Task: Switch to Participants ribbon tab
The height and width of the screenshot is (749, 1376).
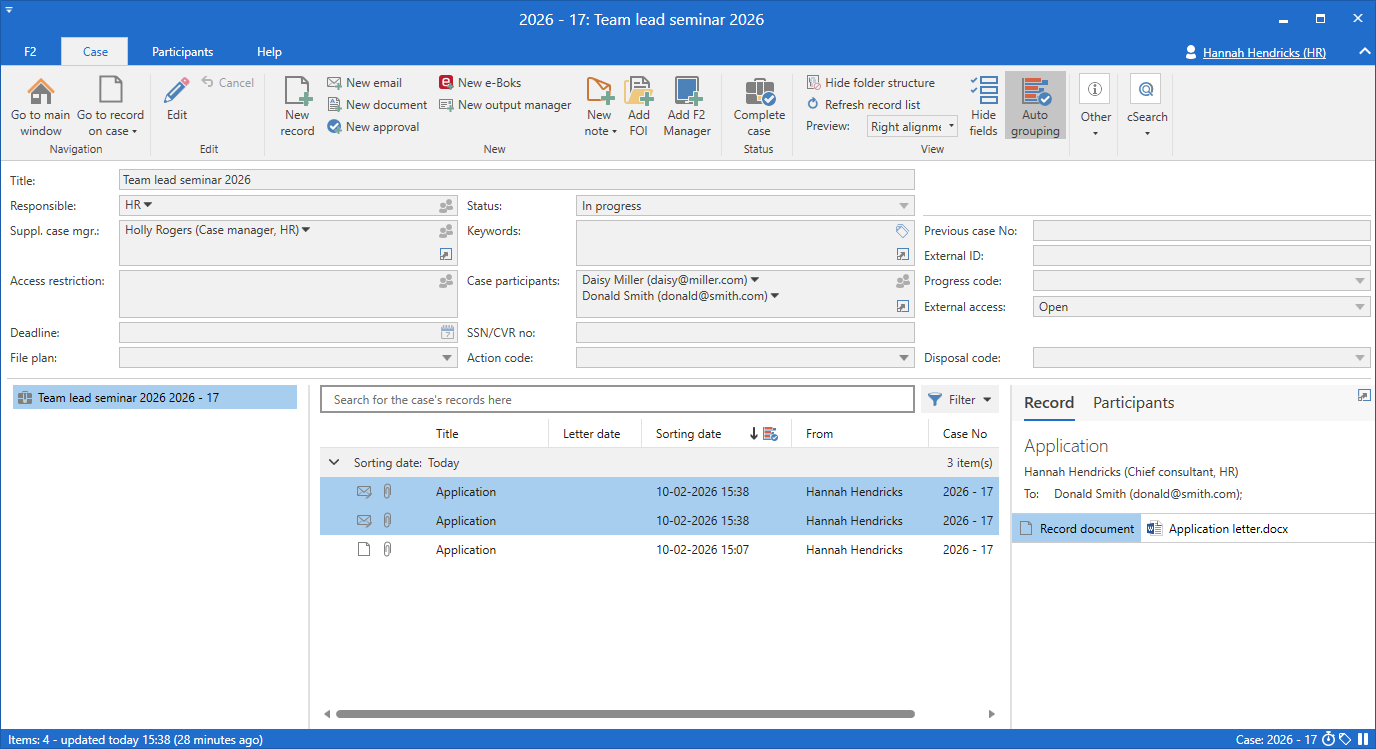Action: point(182,52)
